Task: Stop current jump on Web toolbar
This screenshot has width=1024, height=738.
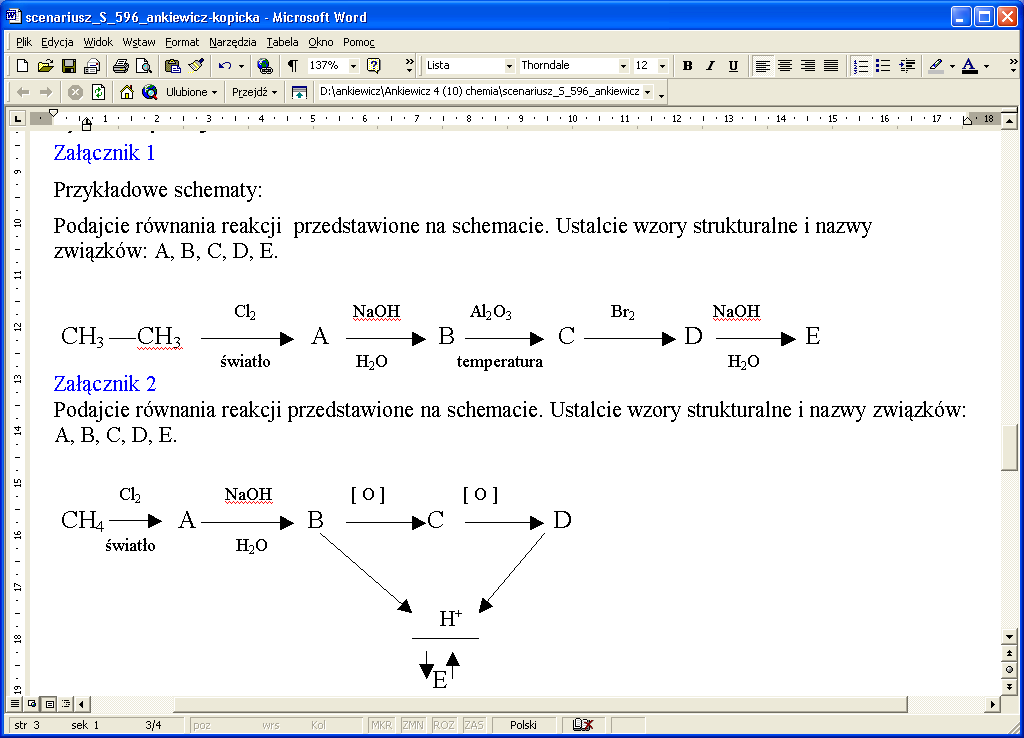Action: 75,92
